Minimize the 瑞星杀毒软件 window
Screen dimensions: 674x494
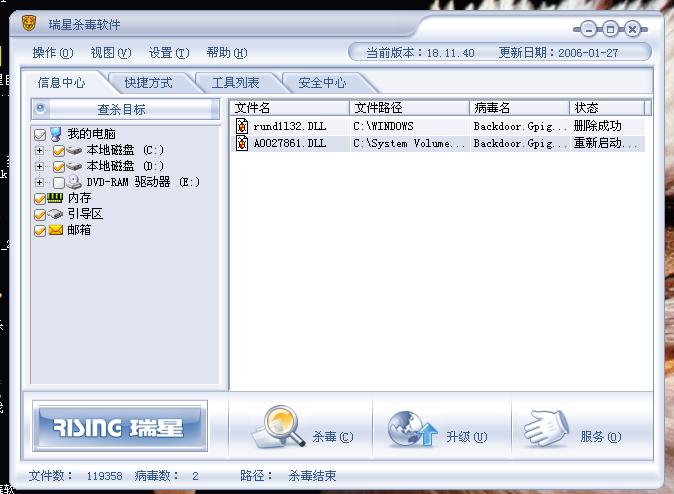pyautogui.click(x=588, y=29)
